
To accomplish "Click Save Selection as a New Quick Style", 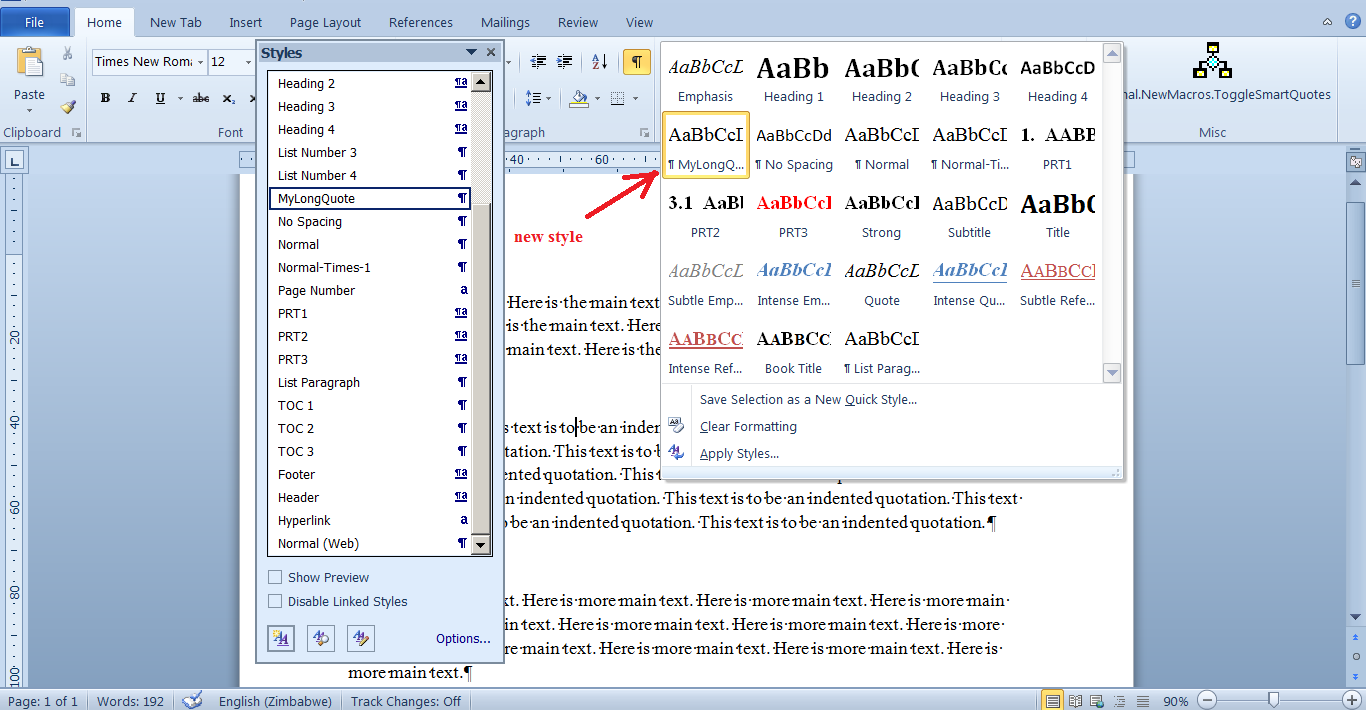I will tap(808, 399).
